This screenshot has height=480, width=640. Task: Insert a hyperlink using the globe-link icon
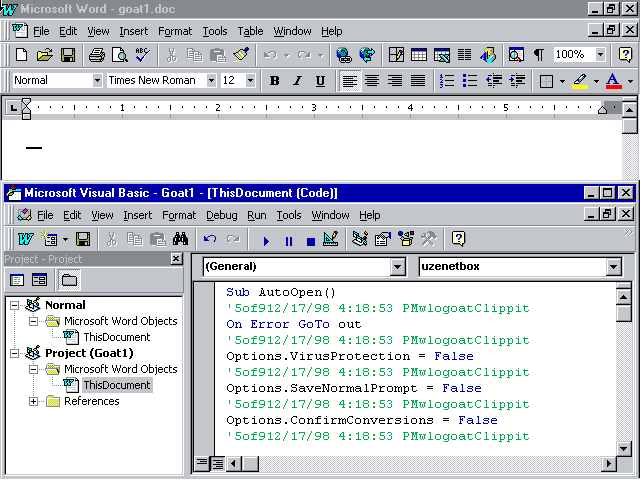[x=344, y=55]
